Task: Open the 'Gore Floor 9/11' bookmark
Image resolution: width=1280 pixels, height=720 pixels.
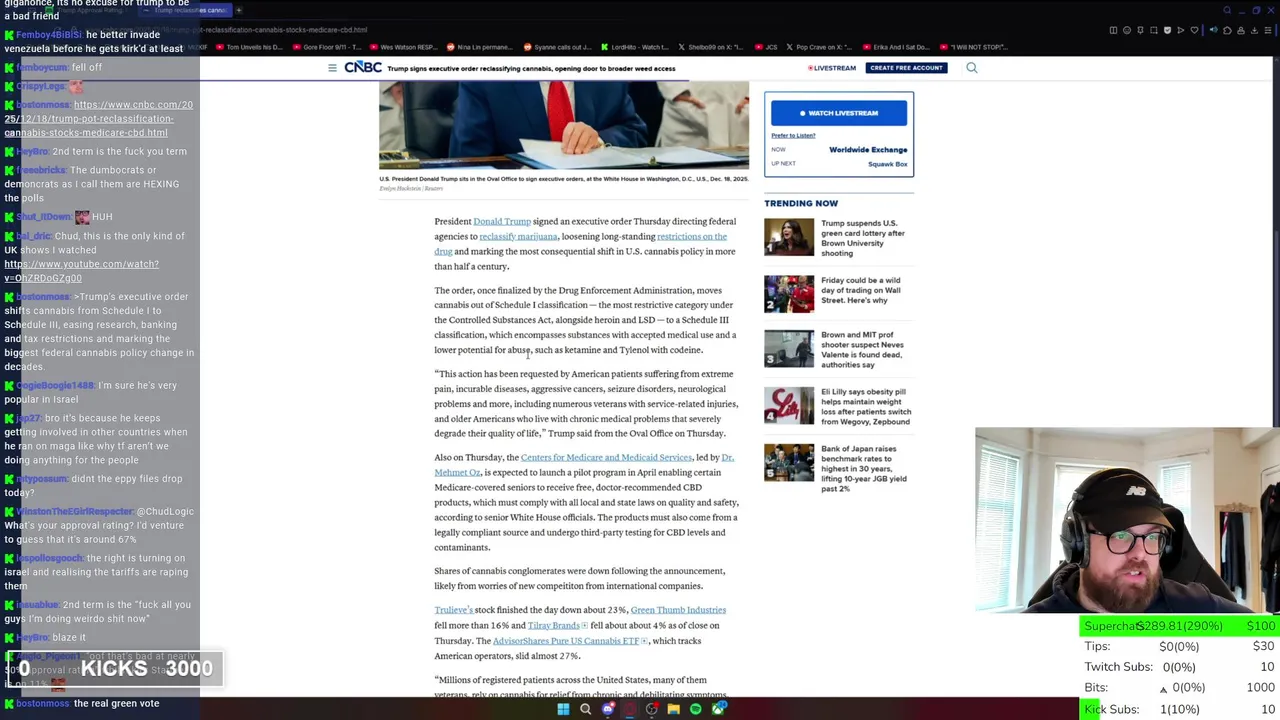Action: [326, 47]
